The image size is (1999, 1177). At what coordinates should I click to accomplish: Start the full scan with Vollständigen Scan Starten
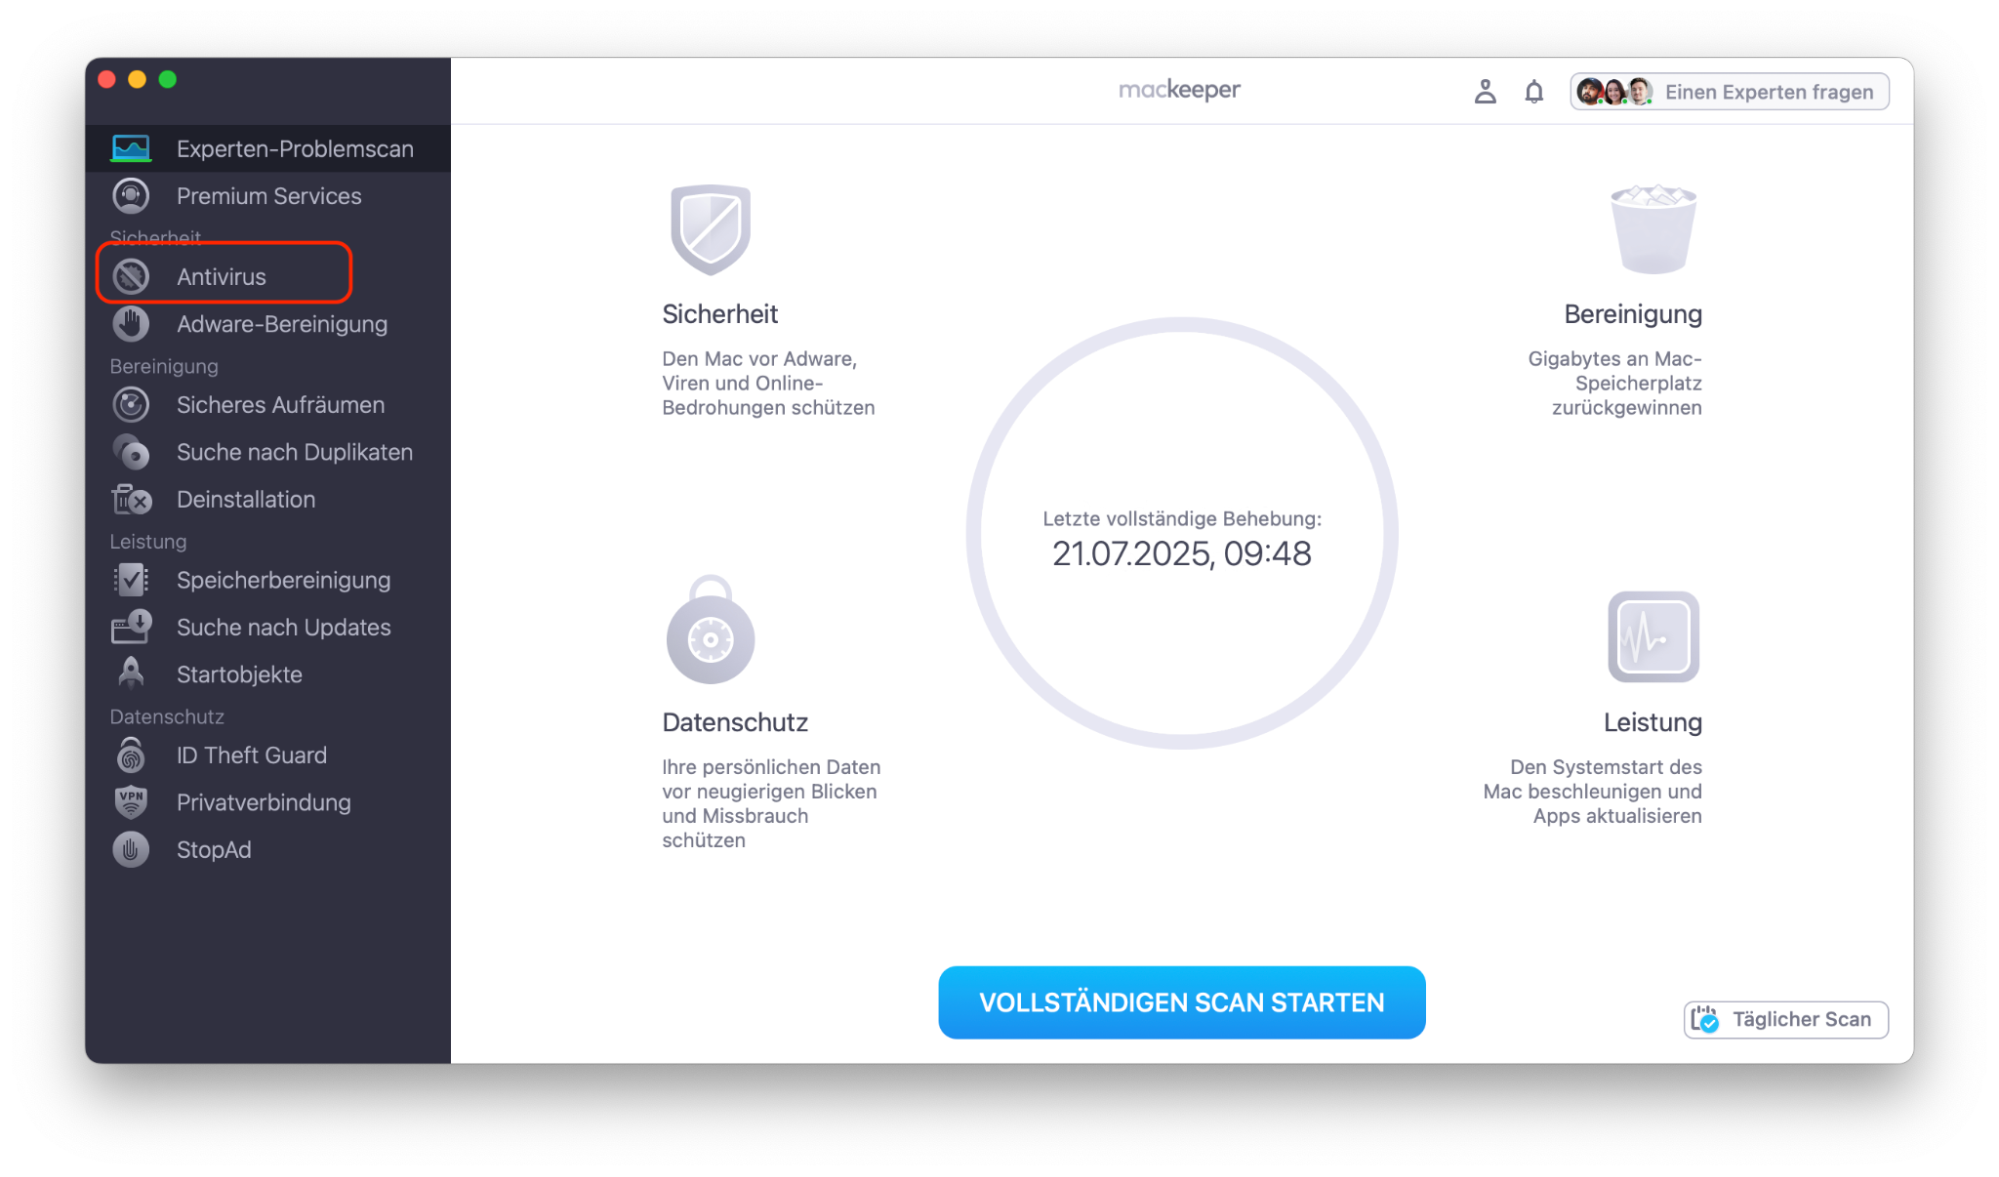[x=1181, y=1002]
